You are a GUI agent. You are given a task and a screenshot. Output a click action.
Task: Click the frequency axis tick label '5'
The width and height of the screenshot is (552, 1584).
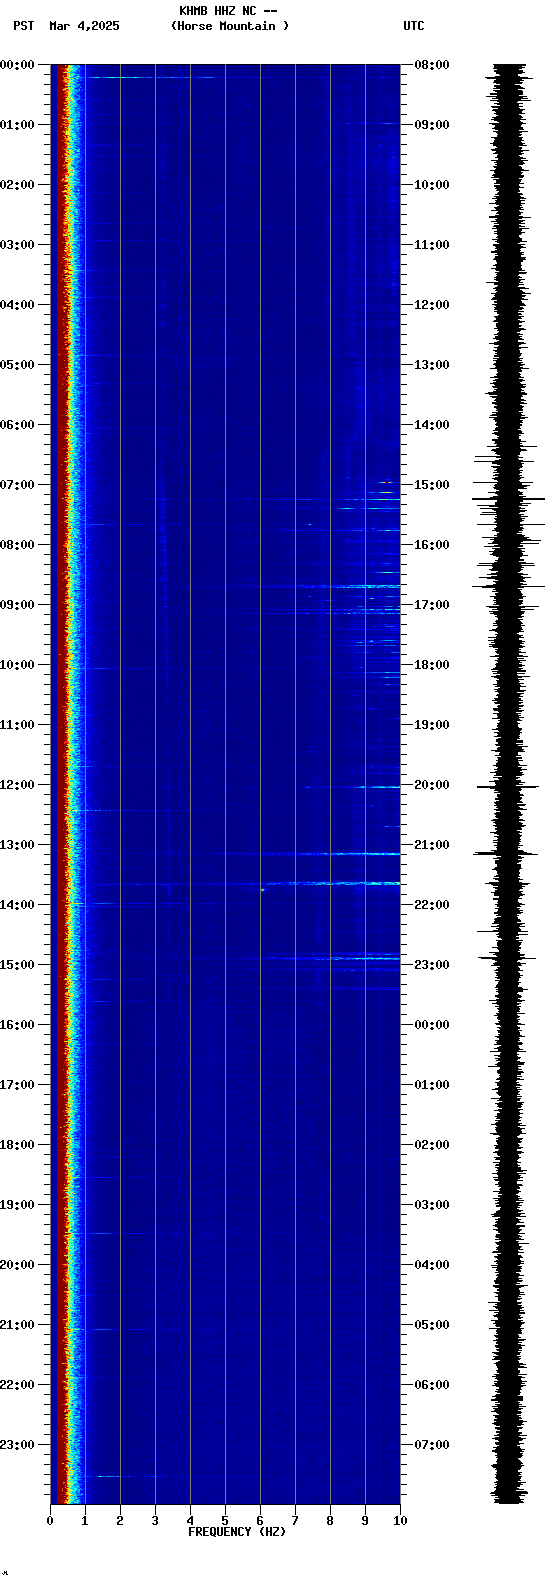pyautogui.click(x=225, y=1521)
